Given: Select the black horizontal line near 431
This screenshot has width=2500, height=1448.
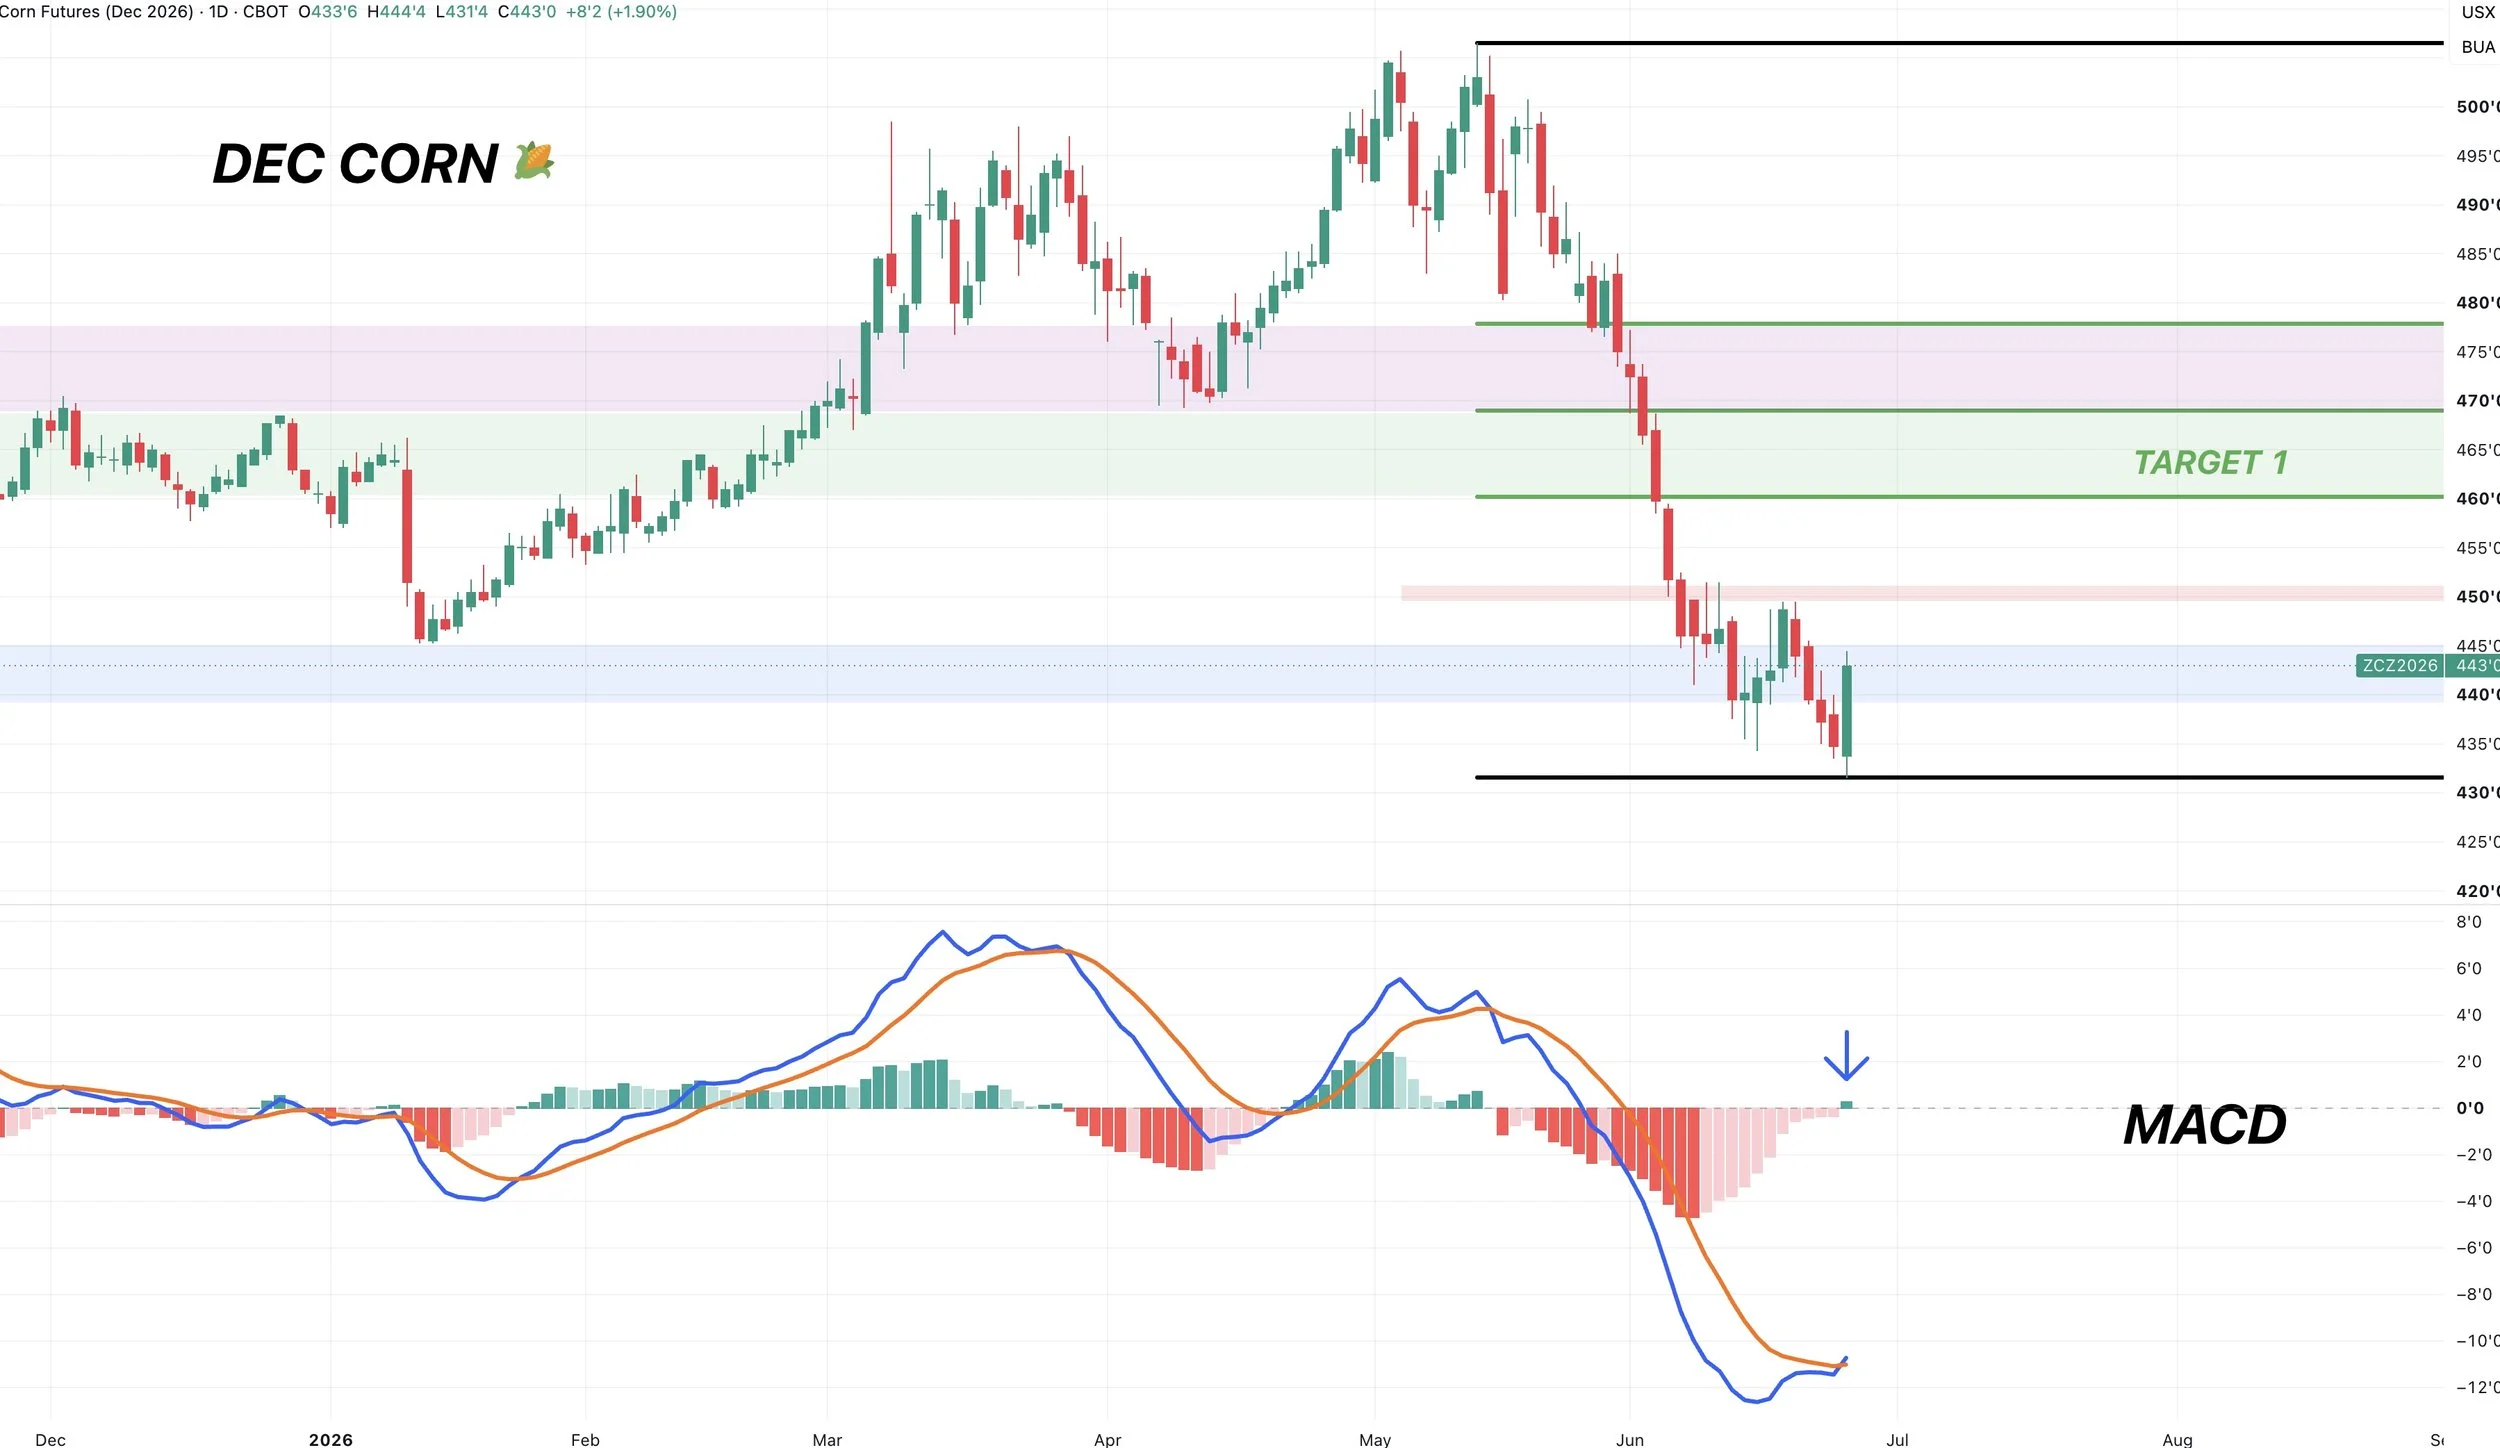Looking at the screenshot, I should (1959, 777).
